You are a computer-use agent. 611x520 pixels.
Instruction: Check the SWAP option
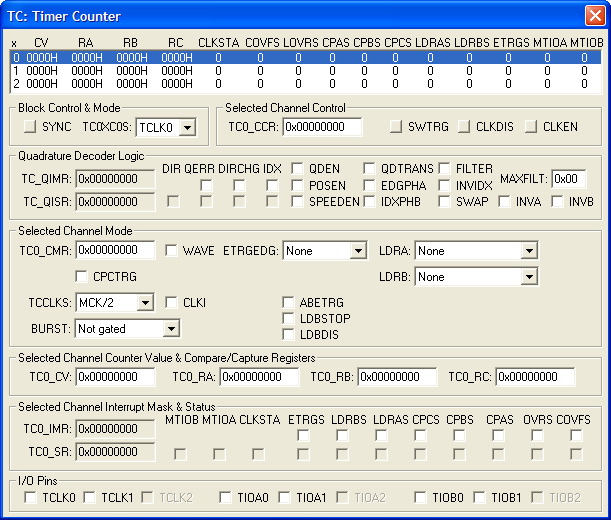(x=444, y=202)
